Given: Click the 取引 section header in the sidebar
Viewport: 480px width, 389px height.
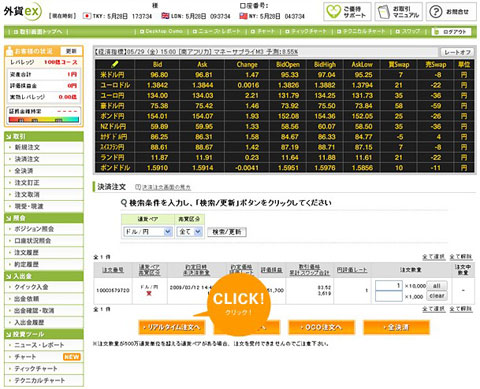Looking at the screenshot, I should (x=44, y=136).
